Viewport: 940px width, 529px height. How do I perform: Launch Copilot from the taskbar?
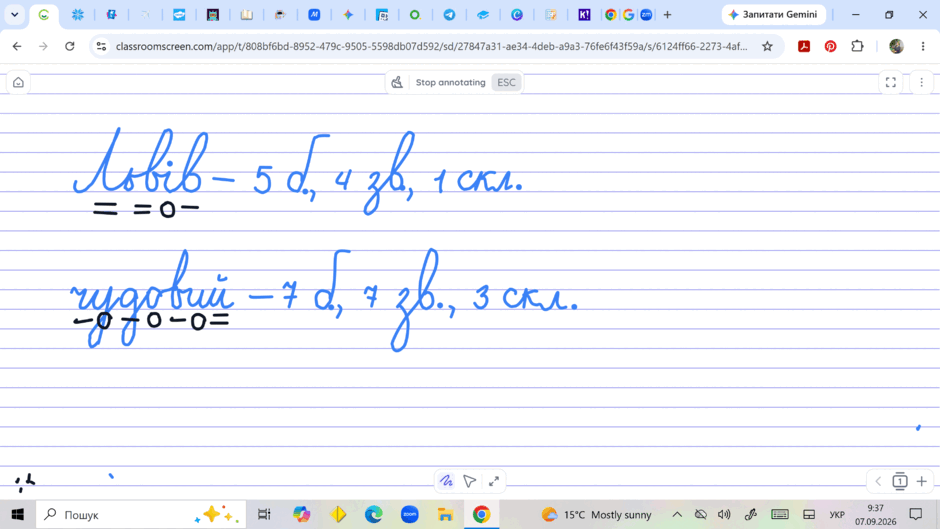[302, 515]
